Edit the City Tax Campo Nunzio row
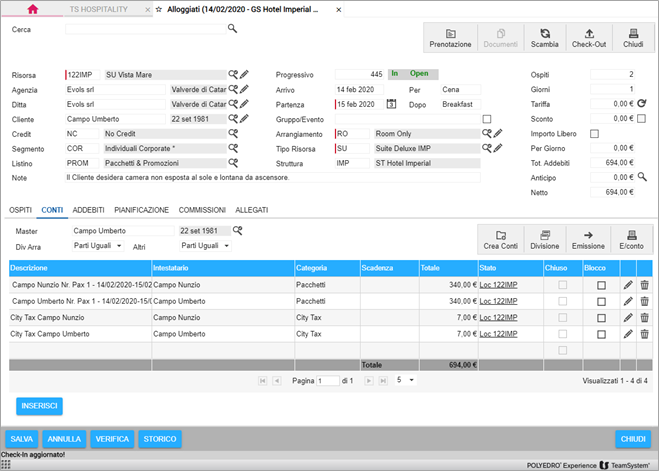The width and height of the screenshot is (659, 471). (x=628, y=318)
